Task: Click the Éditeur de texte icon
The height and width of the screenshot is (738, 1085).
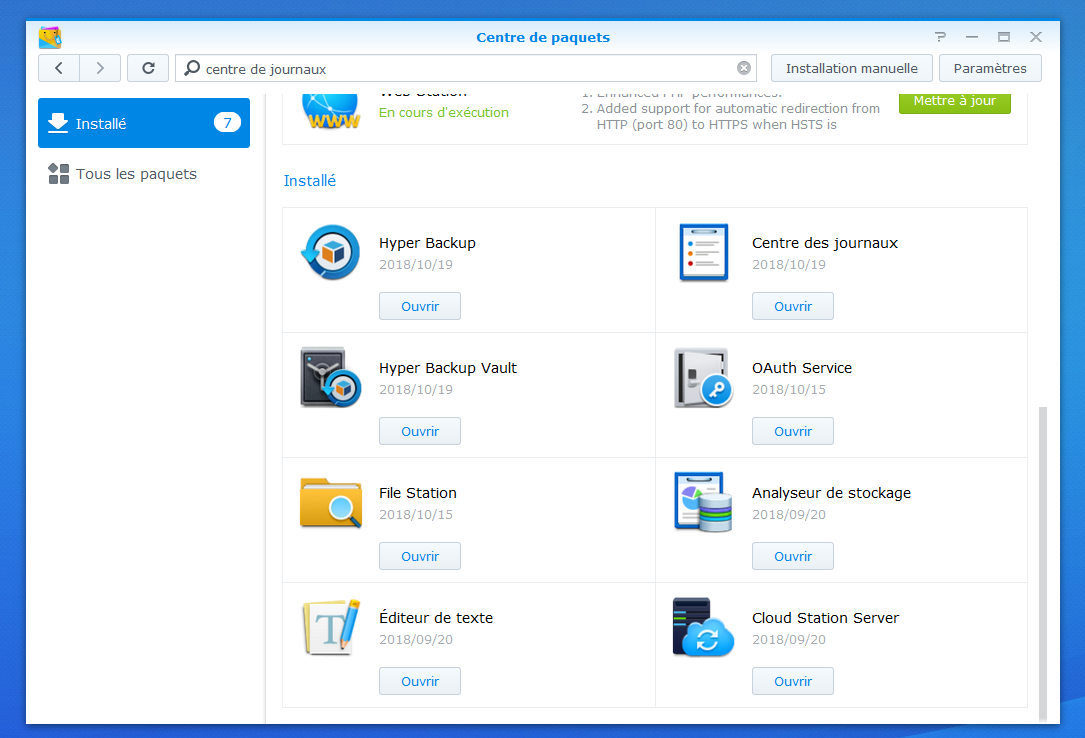Action: click(331, 627)
